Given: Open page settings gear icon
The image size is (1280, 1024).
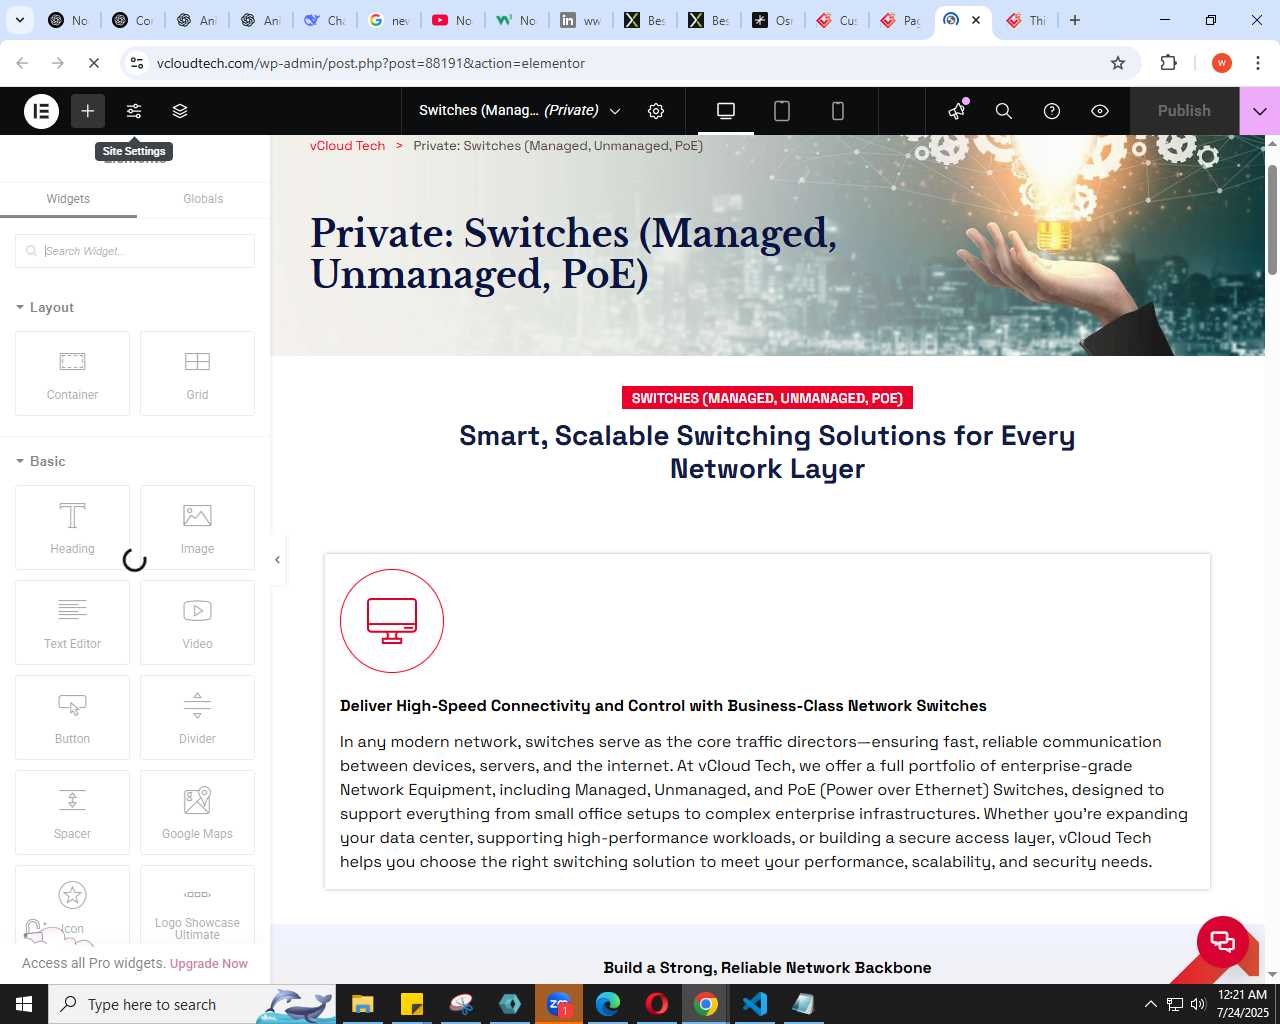Looking at the screenshot, I should [x=656, y=111].
